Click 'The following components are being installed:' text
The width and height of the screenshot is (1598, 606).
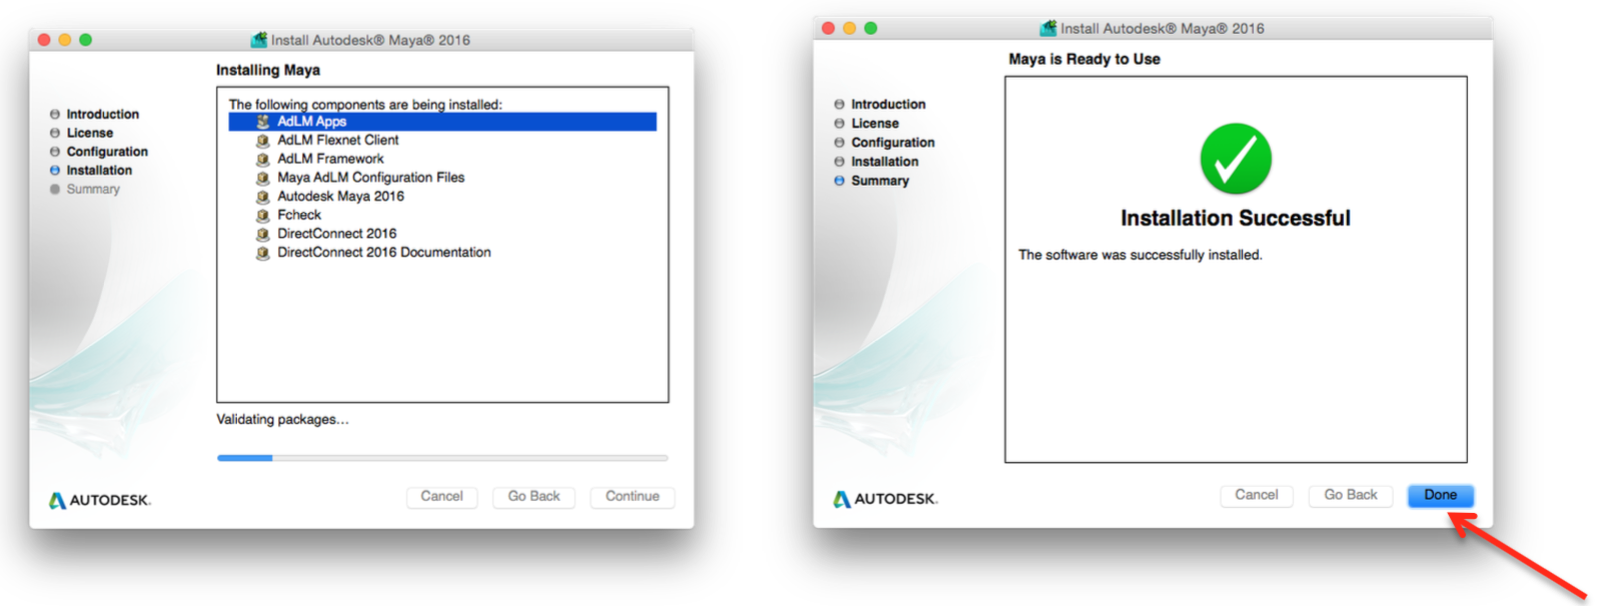pos(365,104)
